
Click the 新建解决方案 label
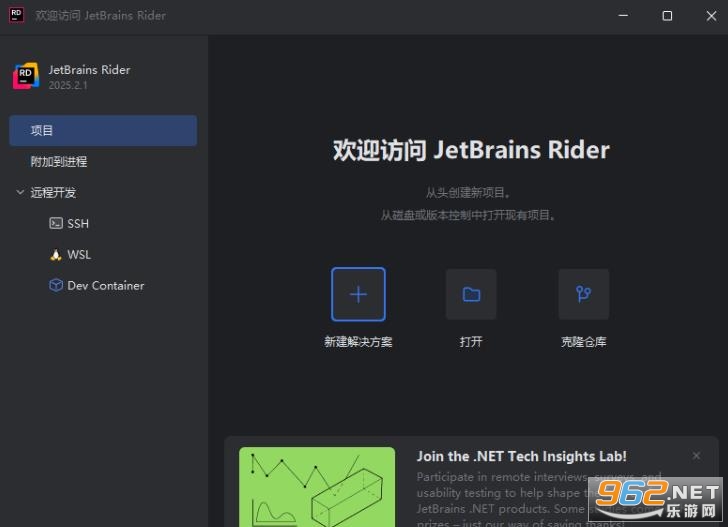pos(358,342)
